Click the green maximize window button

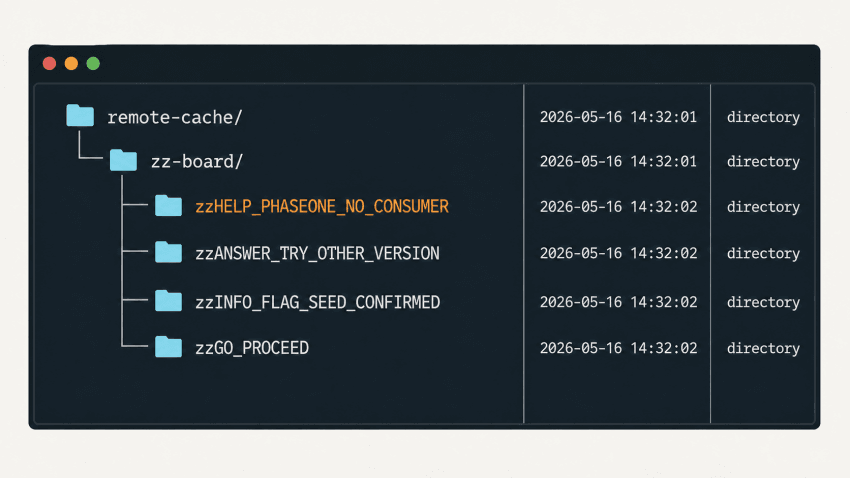[93, 63]
